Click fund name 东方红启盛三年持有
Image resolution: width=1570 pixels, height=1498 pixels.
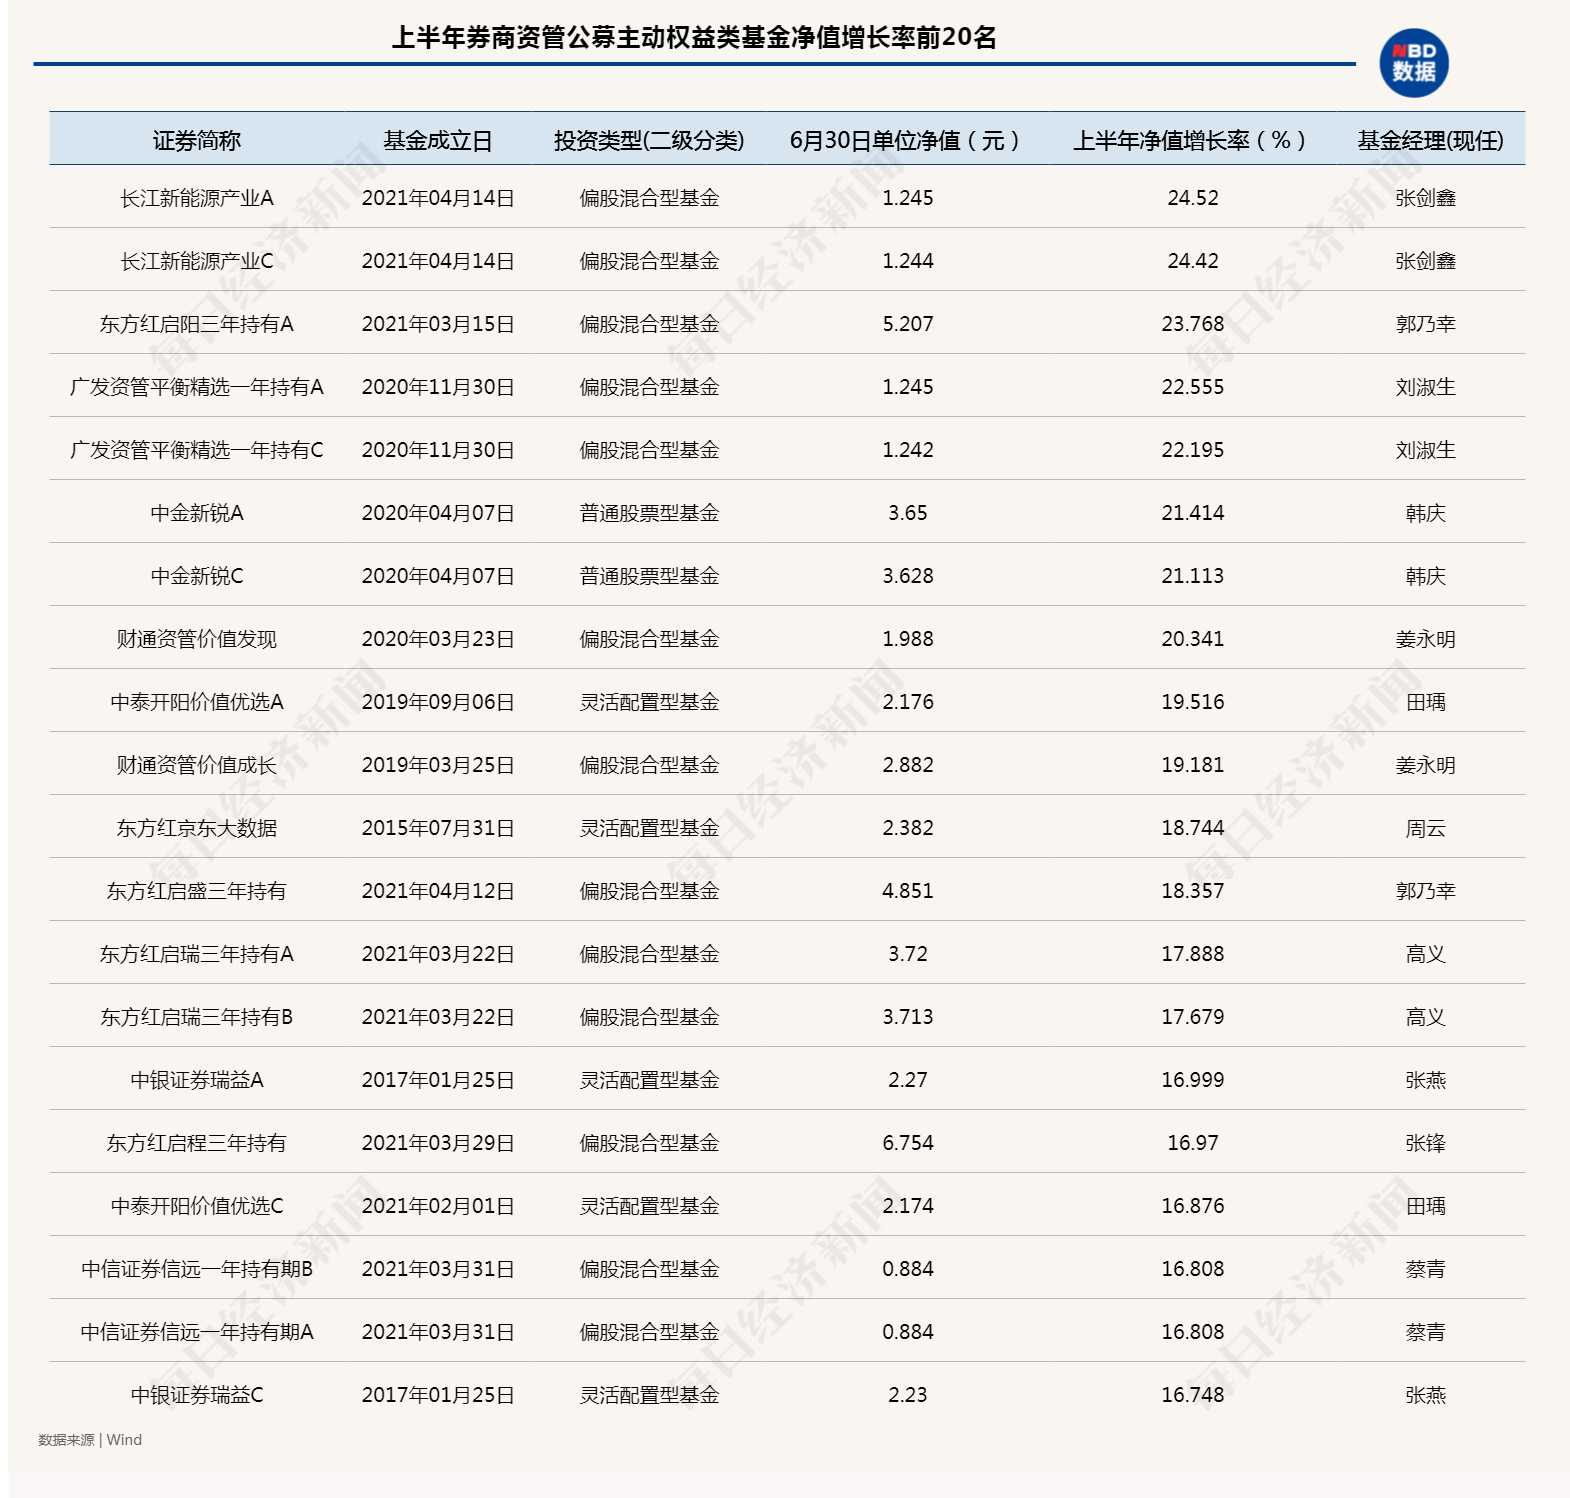(x=197, y=891)
